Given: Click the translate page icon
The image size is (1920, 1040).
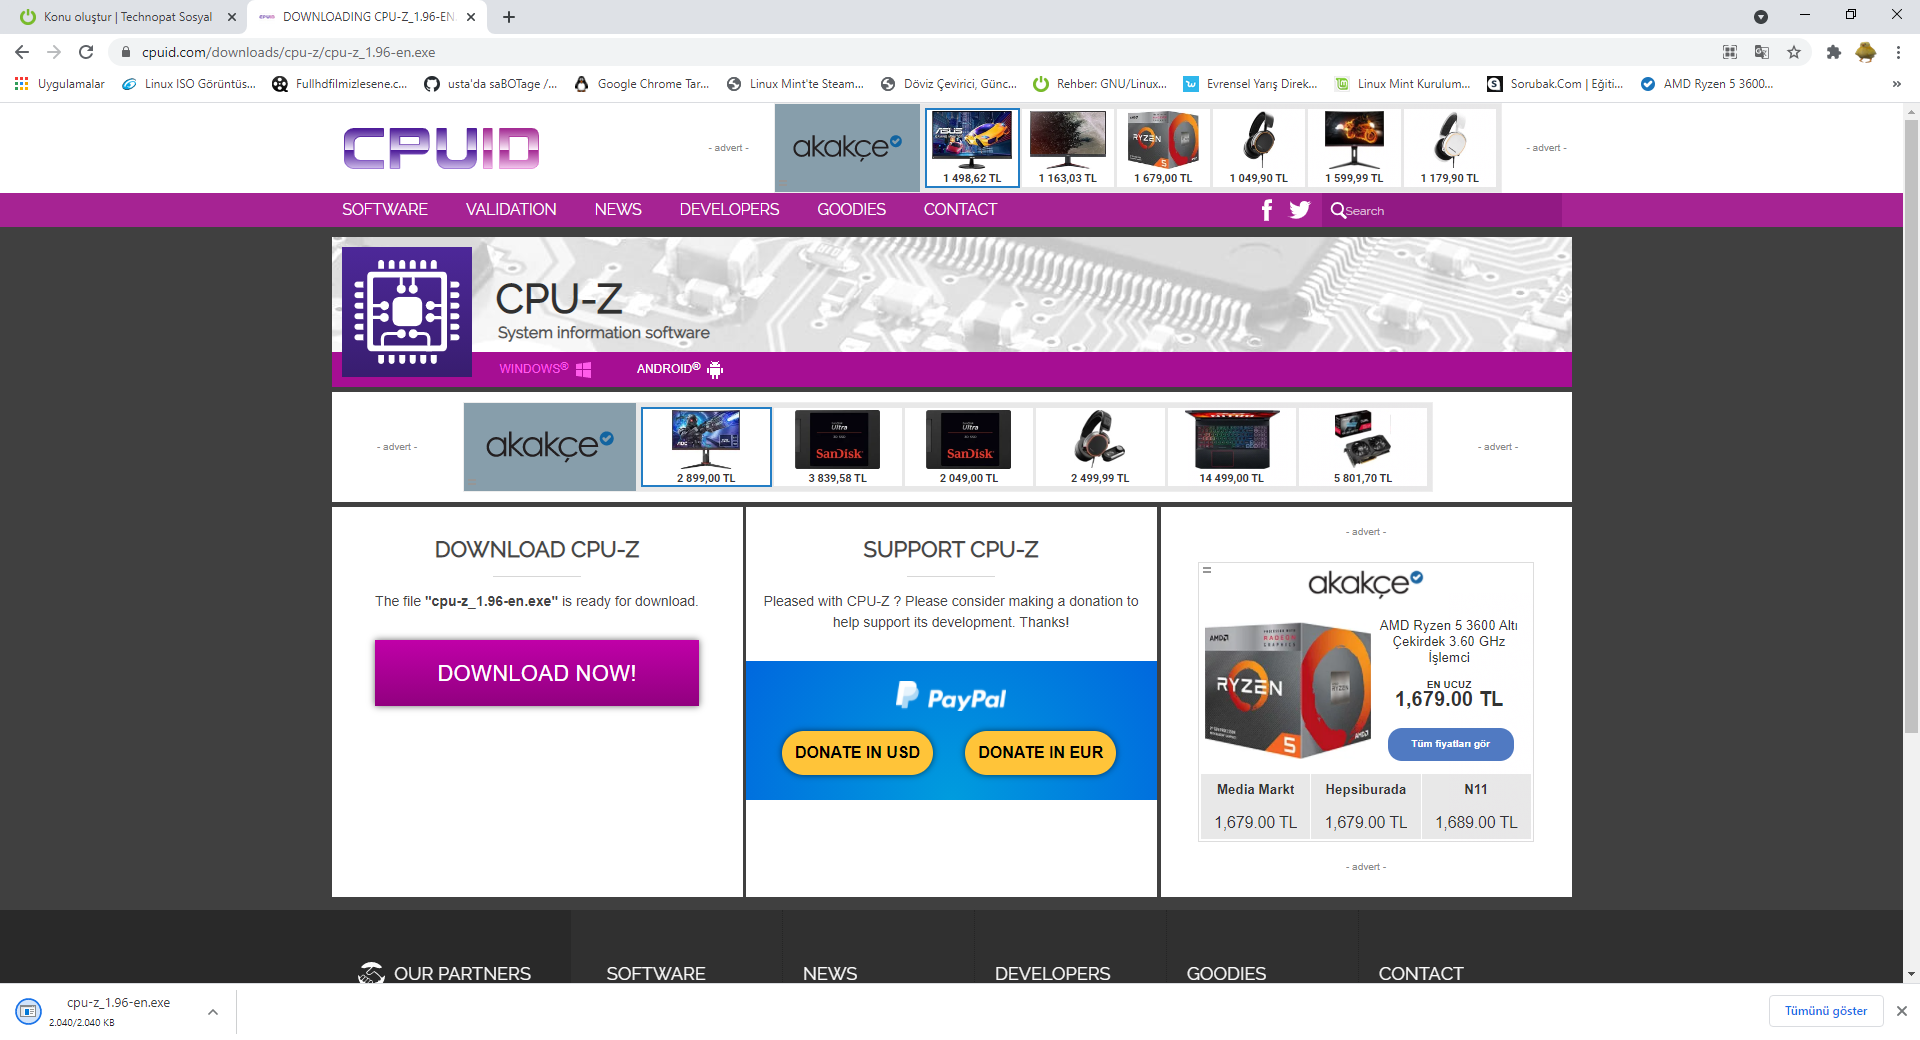Looking at the screenshot, I should tap(1762, 52).
